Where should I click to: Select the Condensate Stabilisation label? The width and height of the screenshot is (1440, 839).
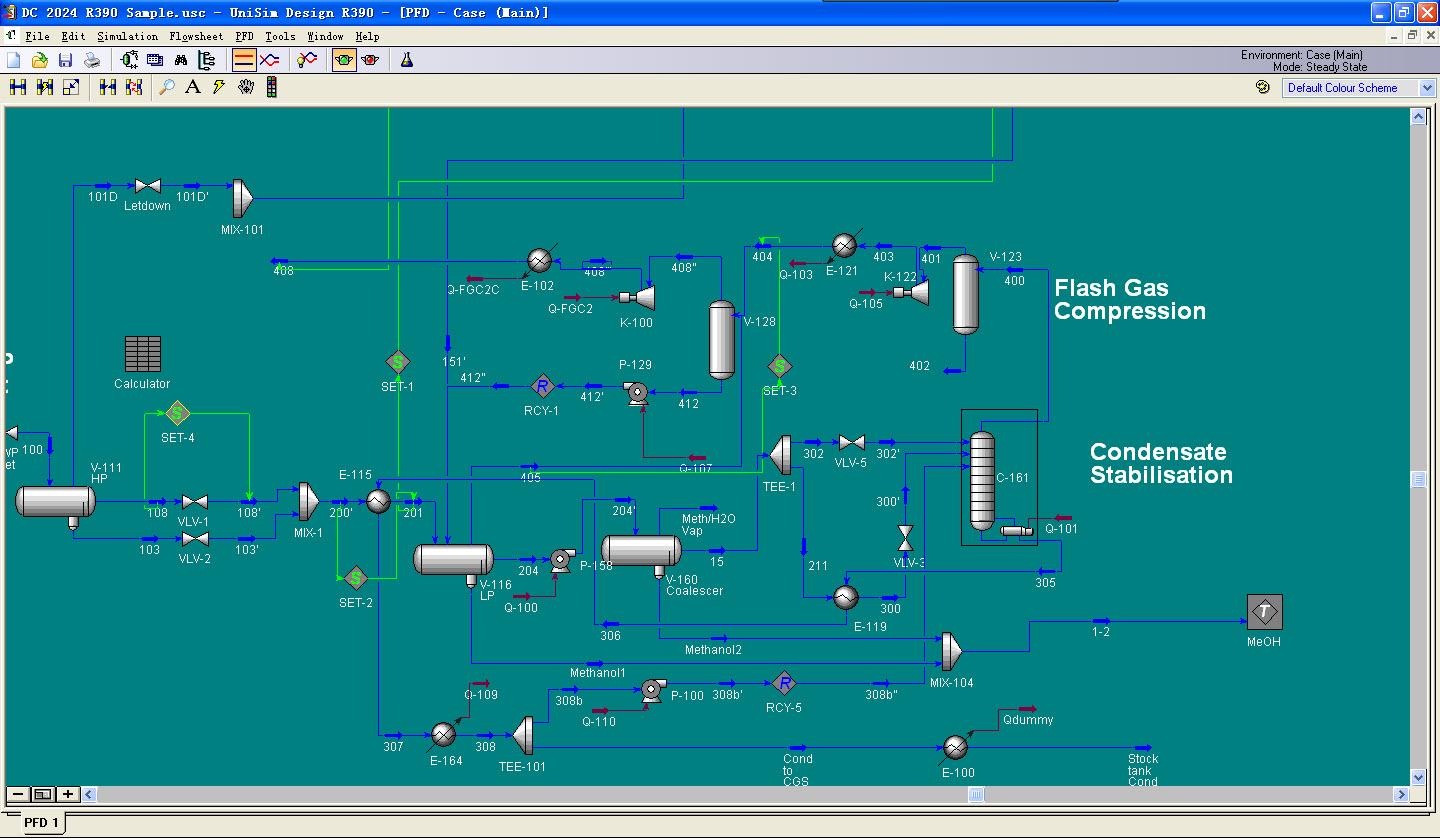click(x=1161, y=464)
